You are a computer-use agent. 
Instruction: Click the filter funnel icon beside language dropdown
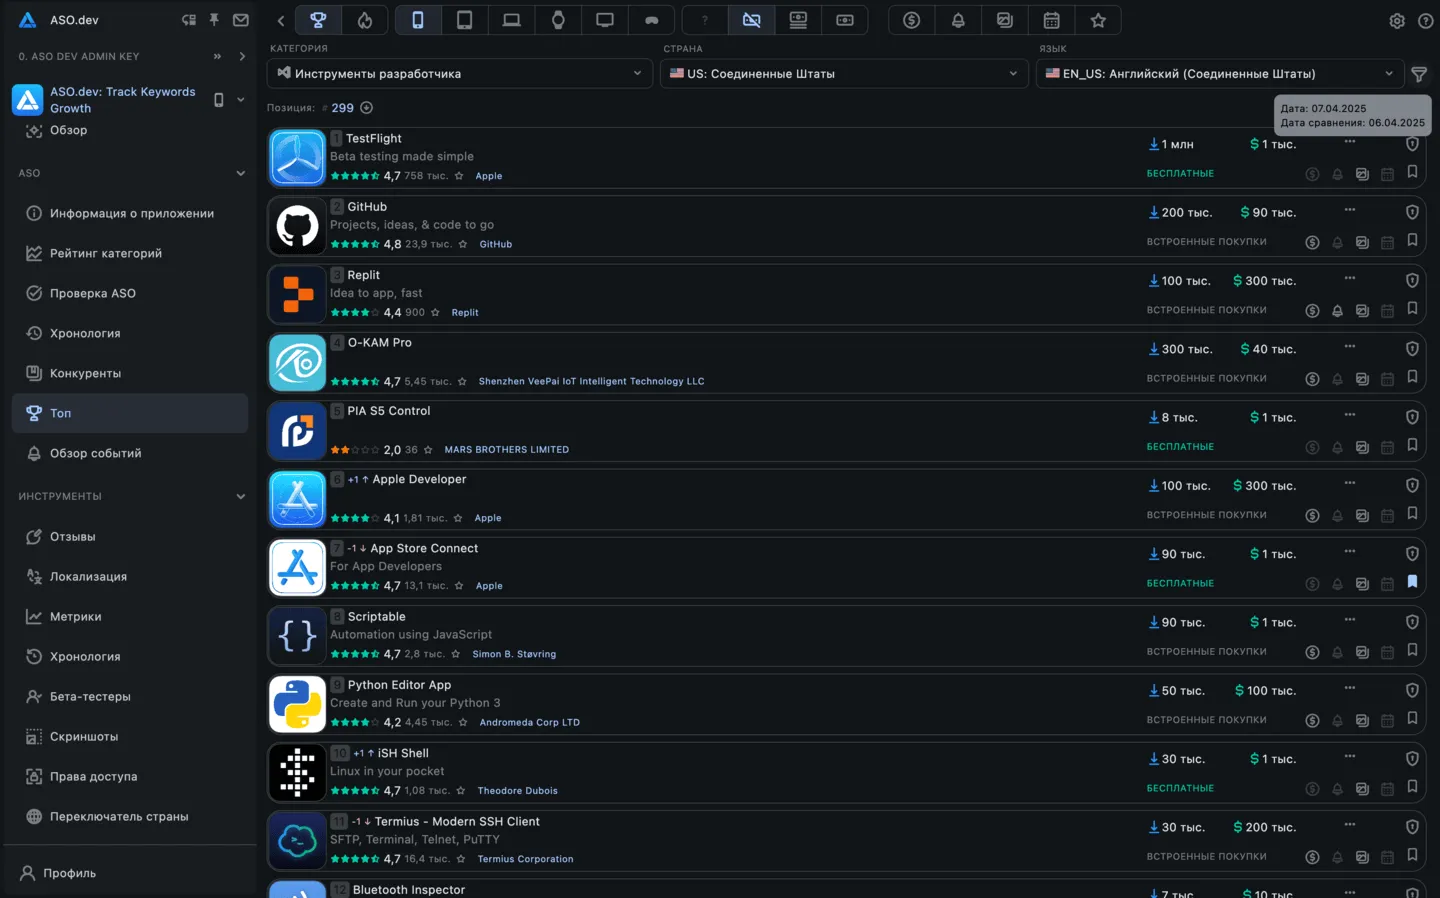[x=1418, y=74]
